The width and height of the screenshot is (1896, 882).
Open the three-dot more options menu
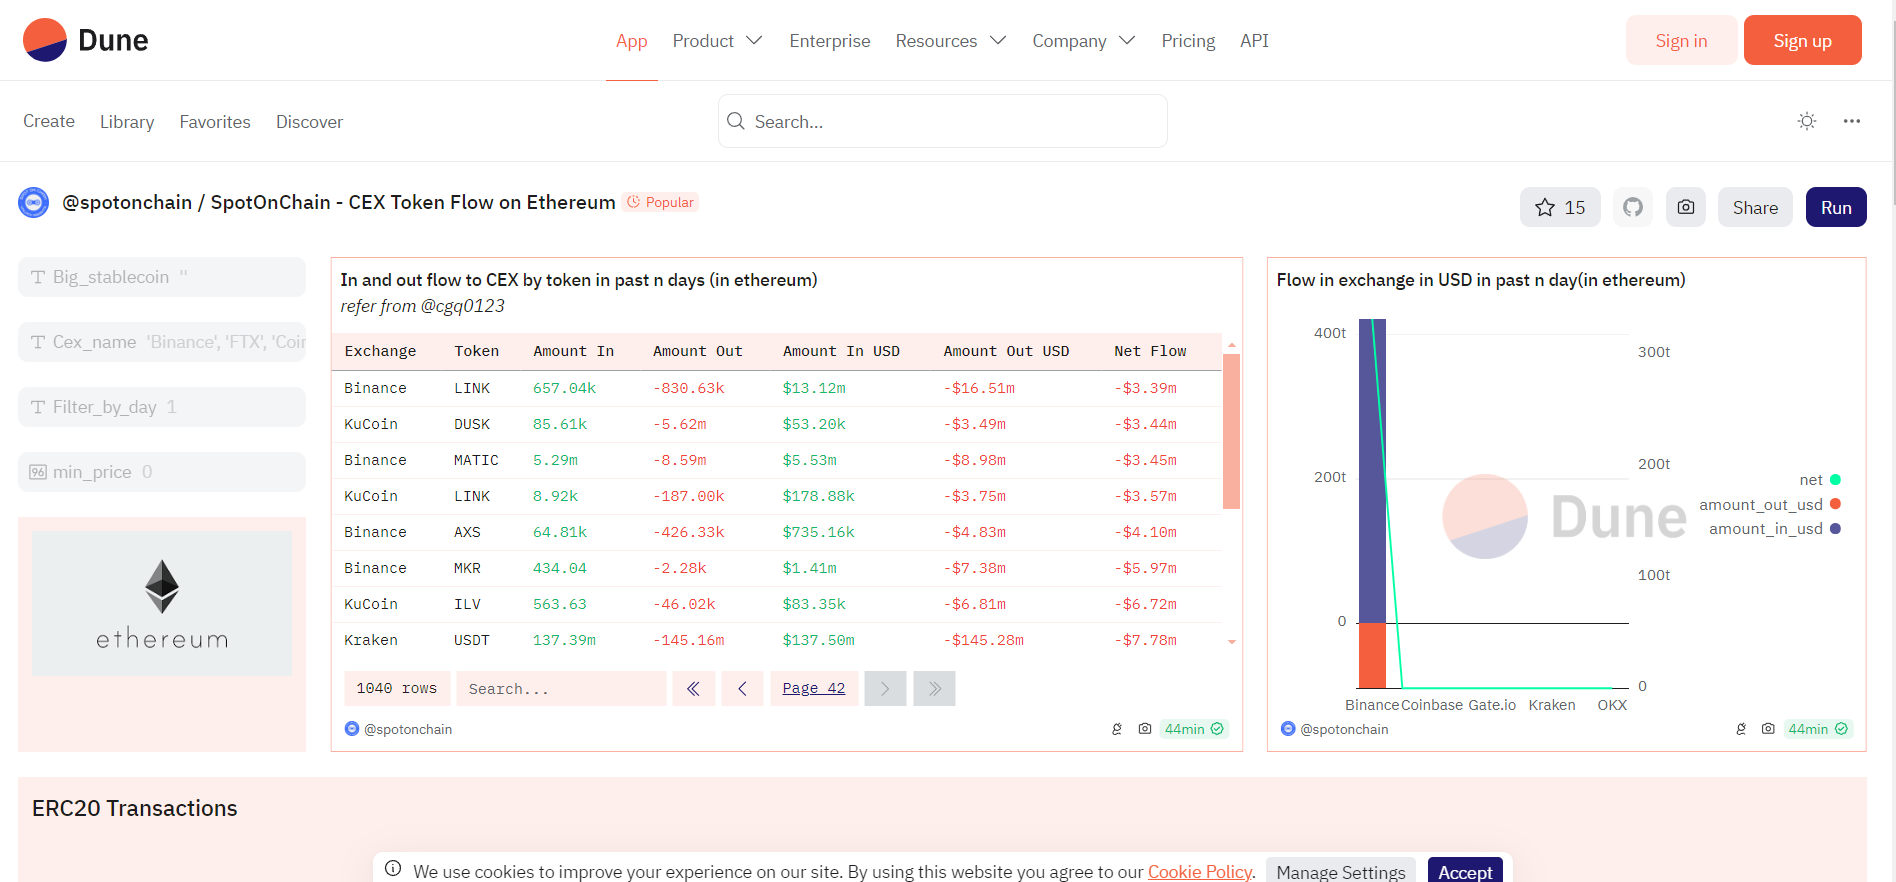tap(1852, 121)
